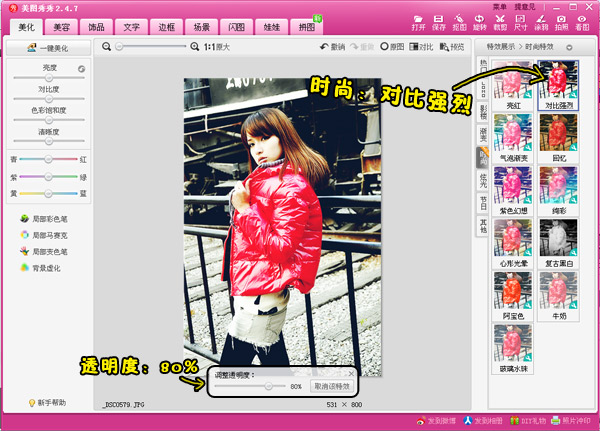Apply the 亮红 effect thumbnail
Screen dimensions: 600x431
[513, 85]
